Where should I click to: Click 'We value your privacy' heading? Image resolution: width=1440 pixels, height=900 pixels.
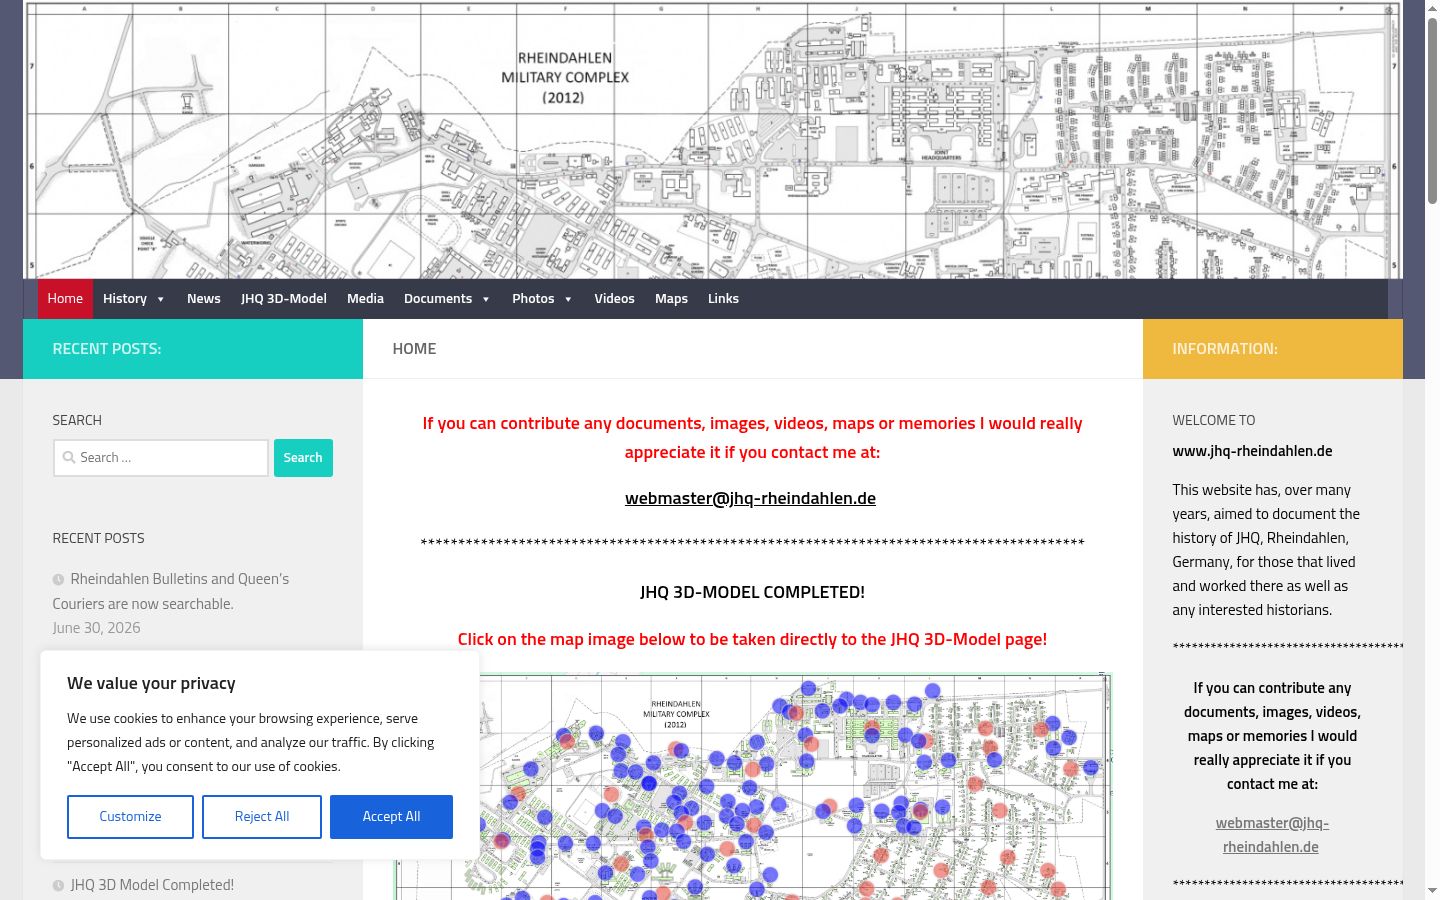tap(151, 684)
